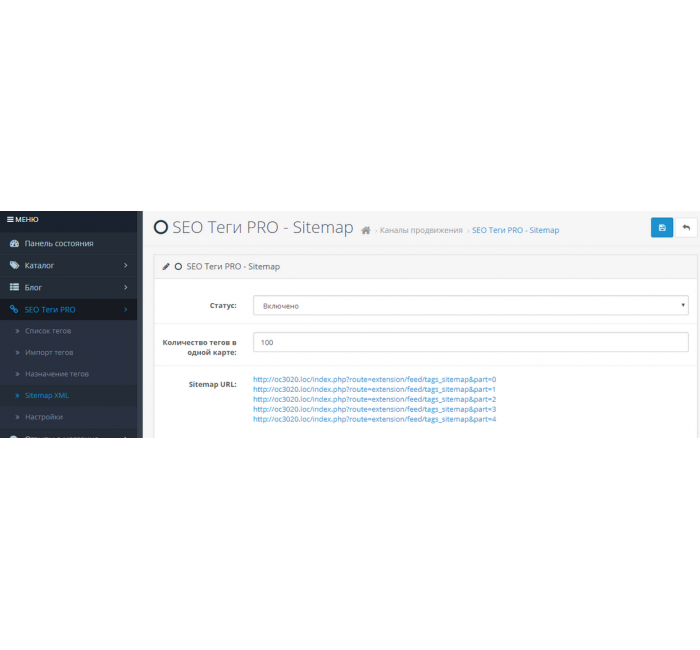The height and width of the screenshot is (650, 700).
Task: Click the Sitemap URL: label
Action: click(x=212, y=384)
